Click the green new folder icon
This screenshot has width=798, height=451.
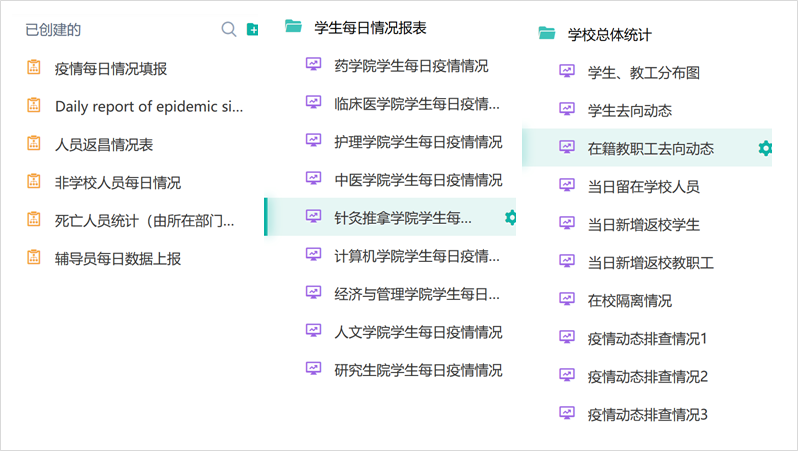click(252, 30)
